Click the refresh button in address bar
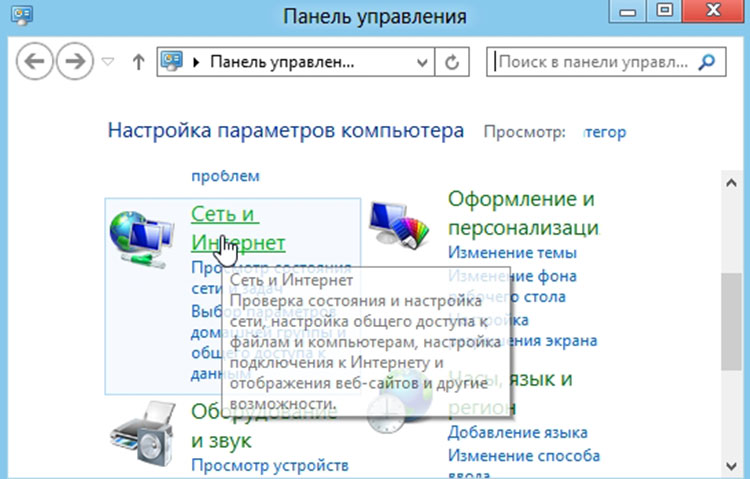Image resolution: width=750 pixels, height=479 pixels. tap(454, 62)
